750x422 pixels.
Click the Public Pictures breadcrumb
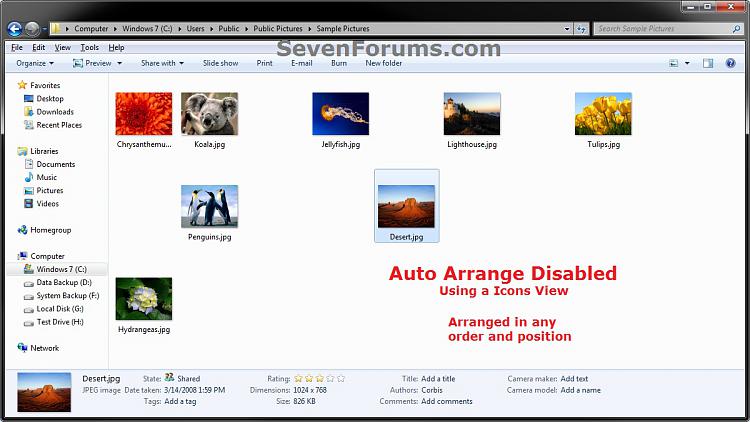[278, 29]
